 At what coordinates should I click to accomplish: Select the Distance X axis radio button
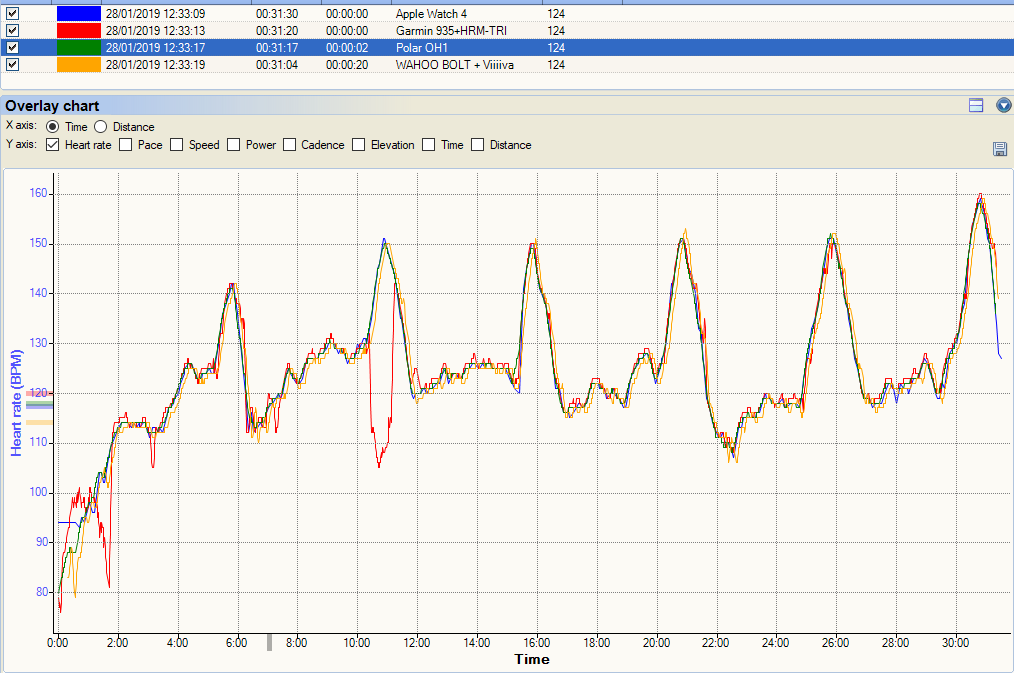click(x=100, y=127)
